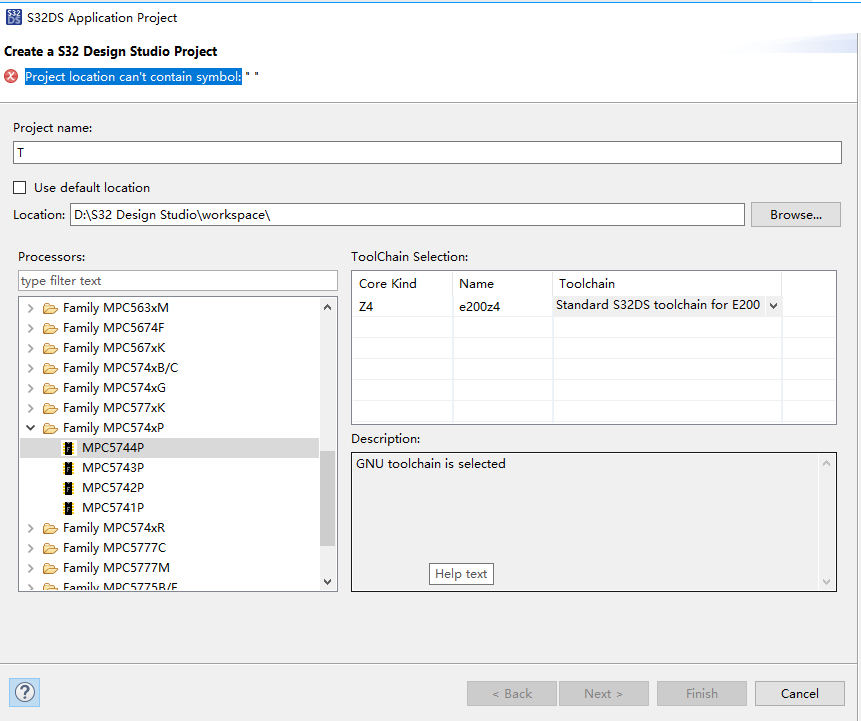The height and width of the screenshot is (721, 861).
Task: Click folder icon of Family MPC5674F
Action: tap(51, 328)
